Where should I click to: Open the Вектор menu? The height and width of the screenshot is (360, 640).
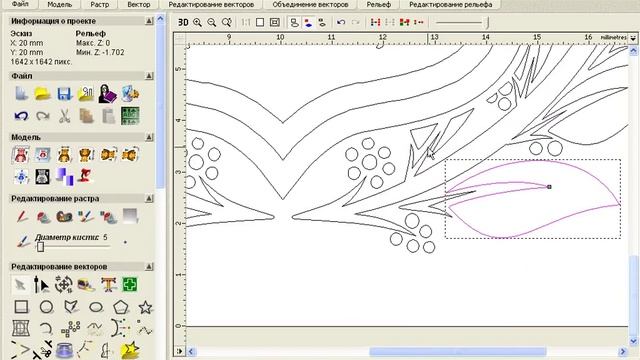pyautogui.click(x=139, y=4)
